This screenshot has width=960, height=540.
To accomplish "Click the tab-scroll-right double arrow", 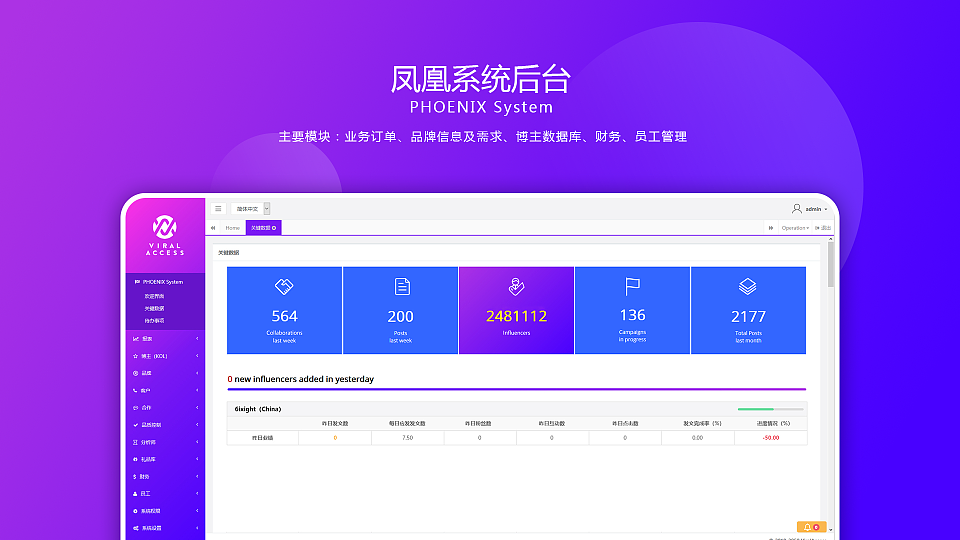I will pos(771,228).
